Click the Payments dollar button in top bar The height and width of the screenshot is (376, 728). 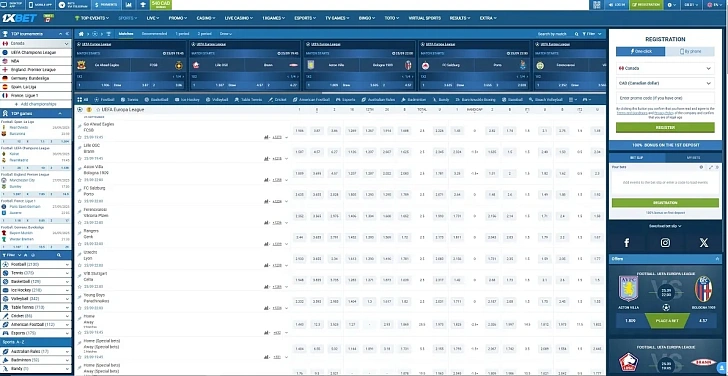(106, 5)
